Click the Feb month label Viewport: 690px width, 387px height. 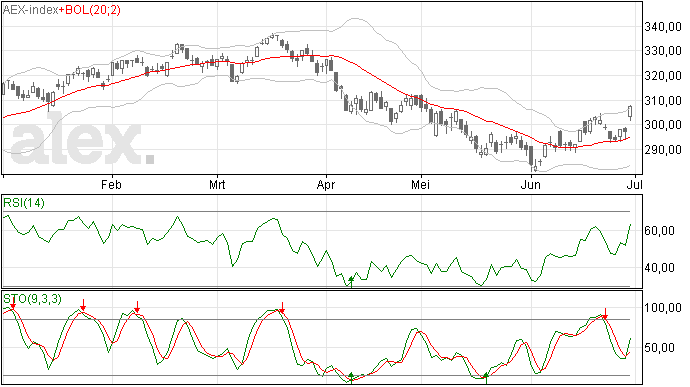tap(111, 184)
